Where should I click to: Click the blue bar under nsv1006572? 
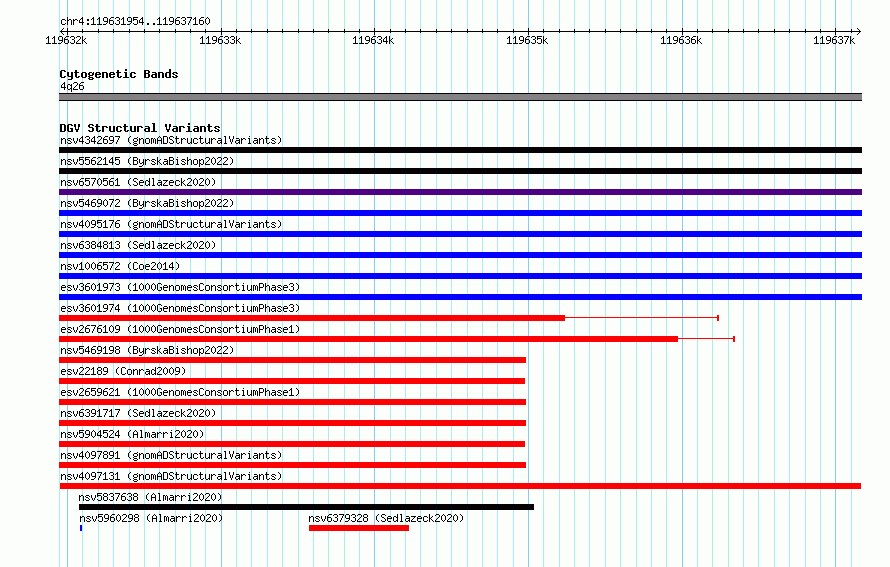pos(460,276)
